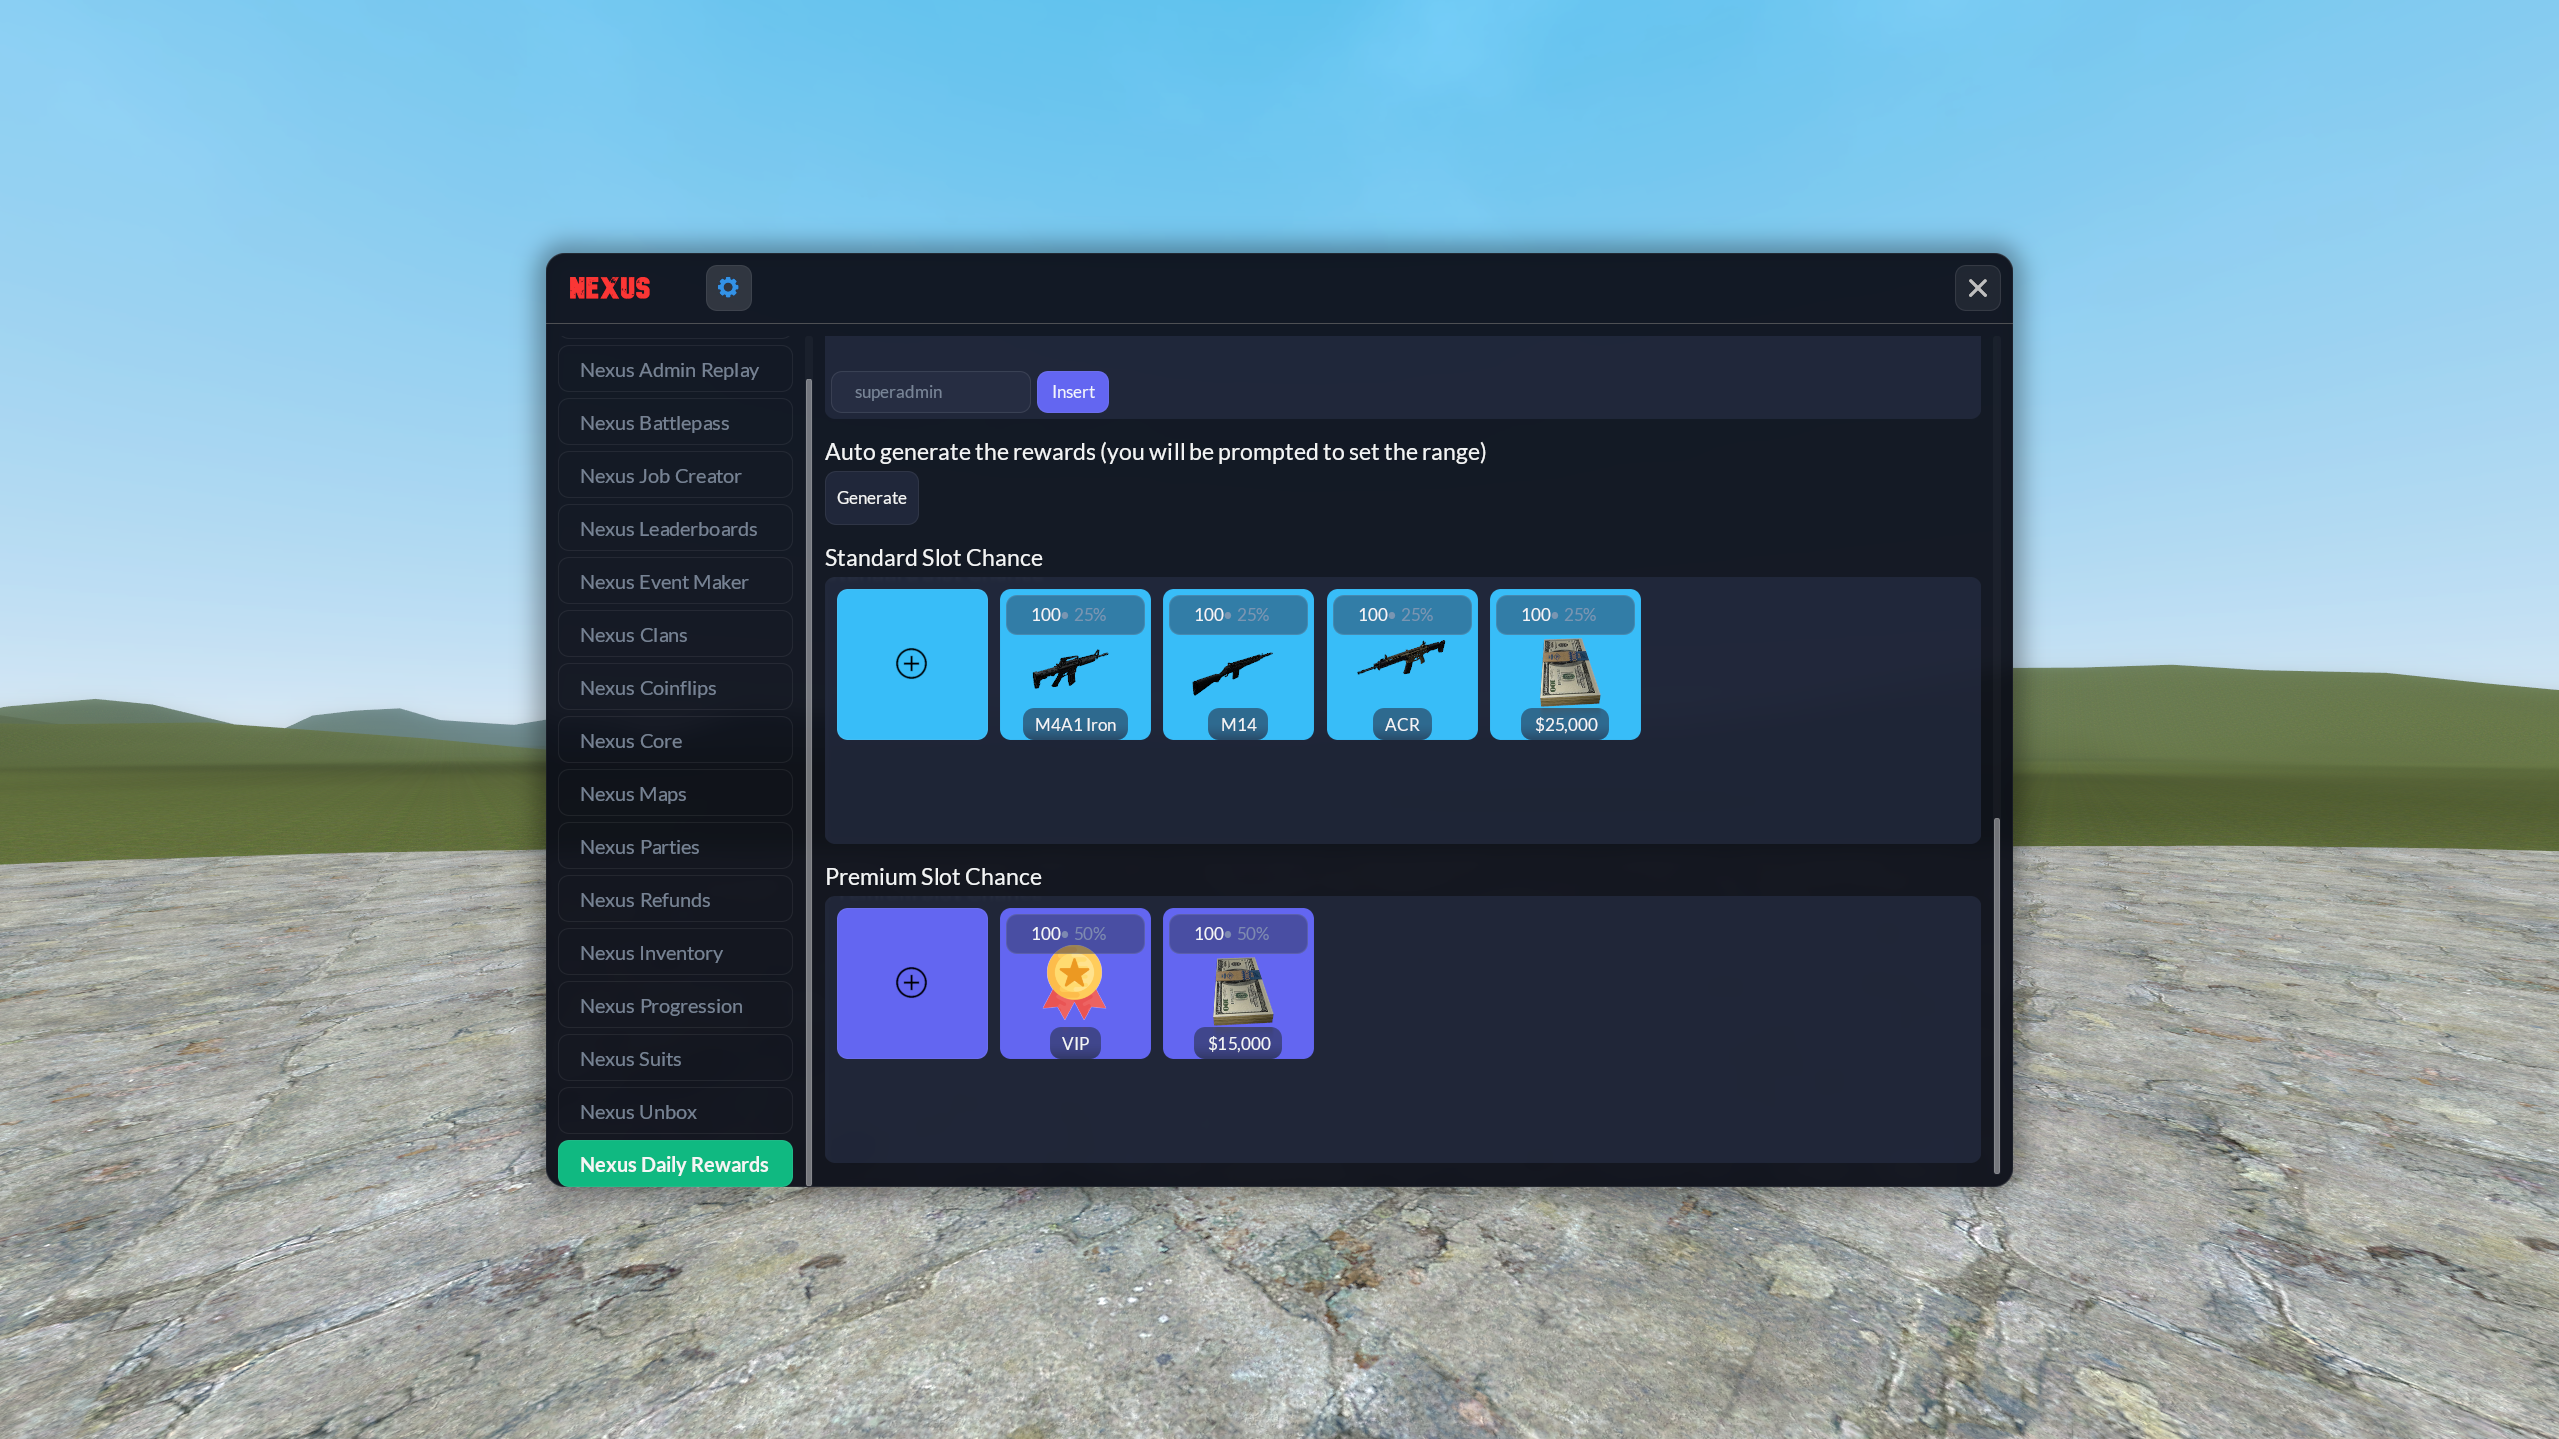
Task: Click the red NEXUS logo
Action: [609, 288]
